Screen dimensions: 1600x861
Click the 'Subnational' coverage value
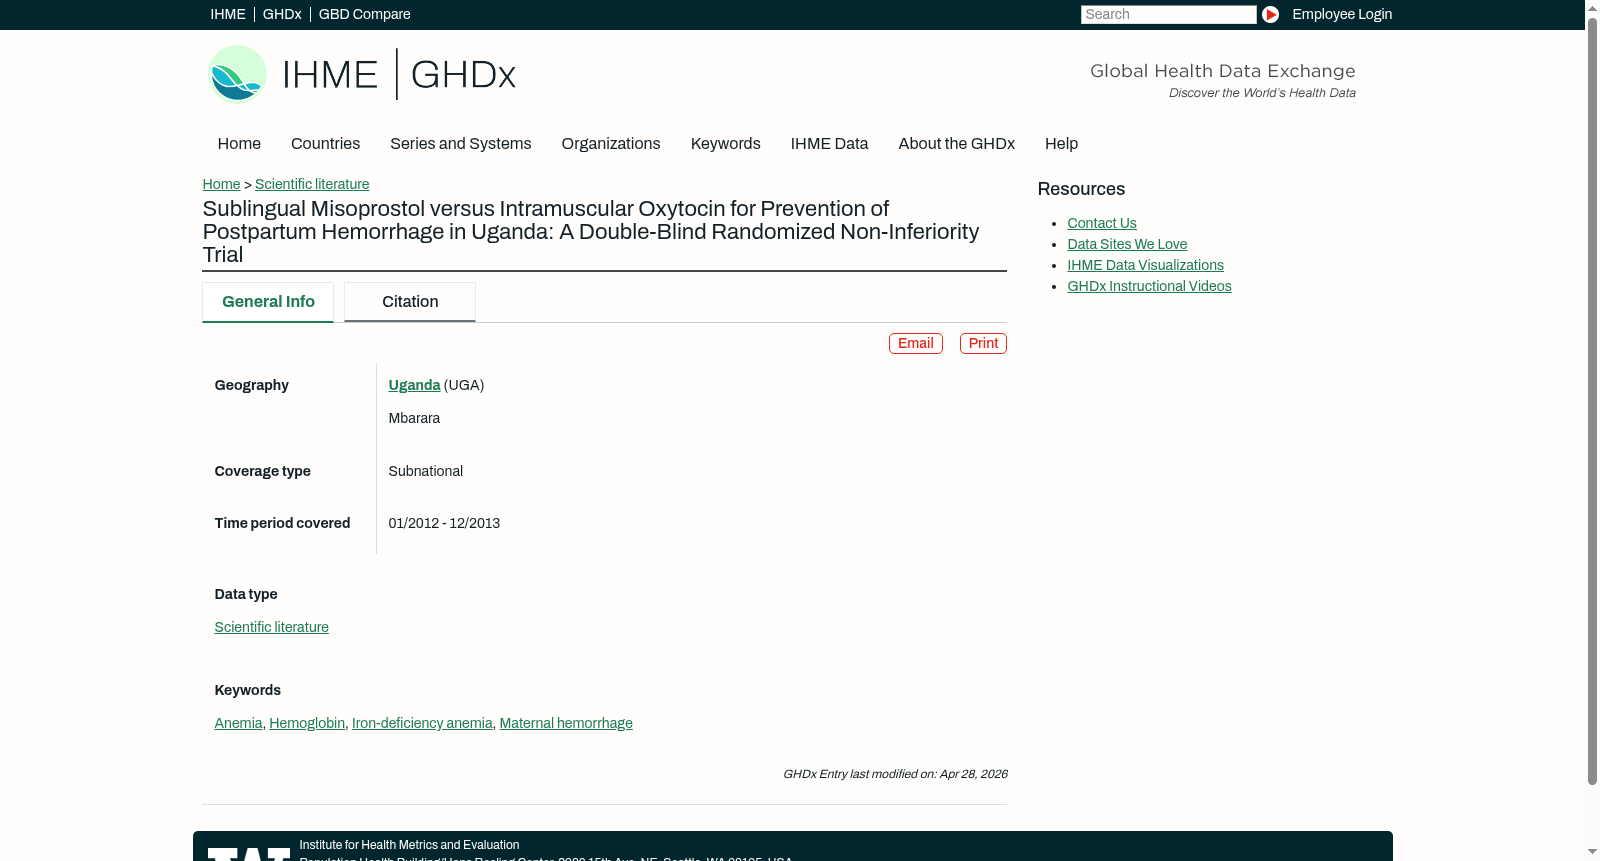[425, 471]
